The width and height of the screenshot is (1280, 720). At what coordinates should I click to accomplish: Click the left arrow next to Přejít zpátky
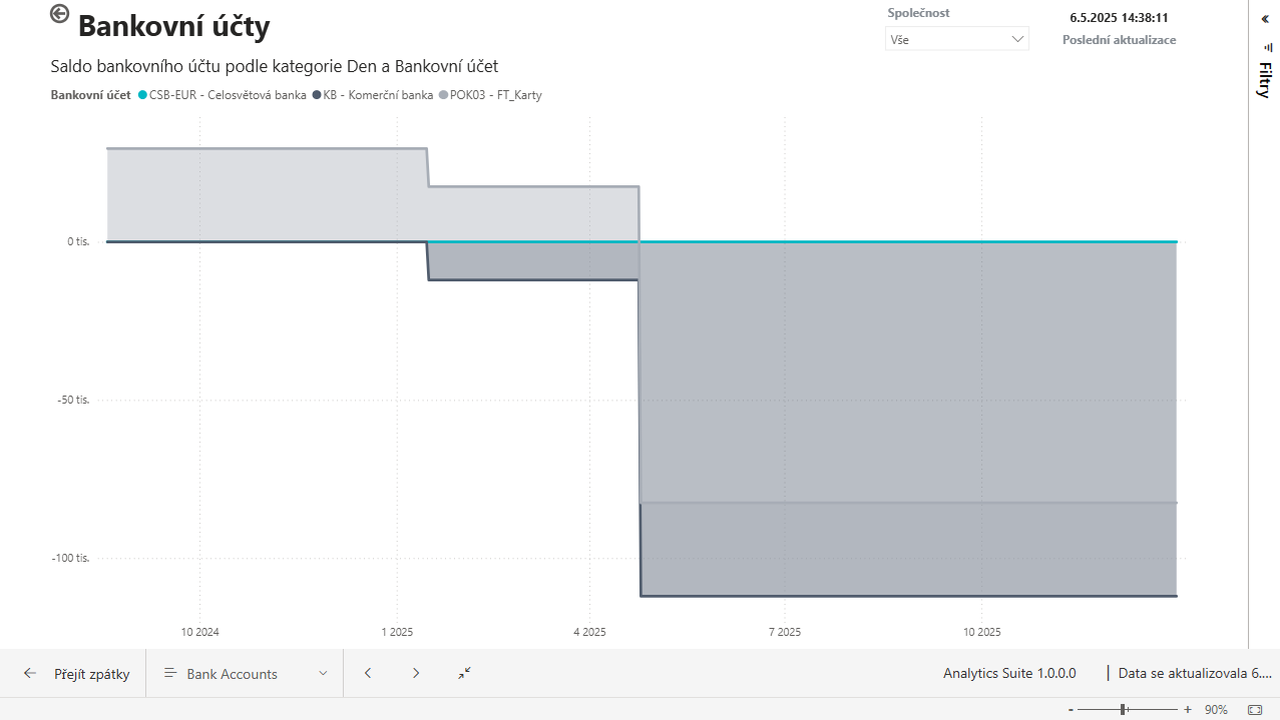[30, 674]
